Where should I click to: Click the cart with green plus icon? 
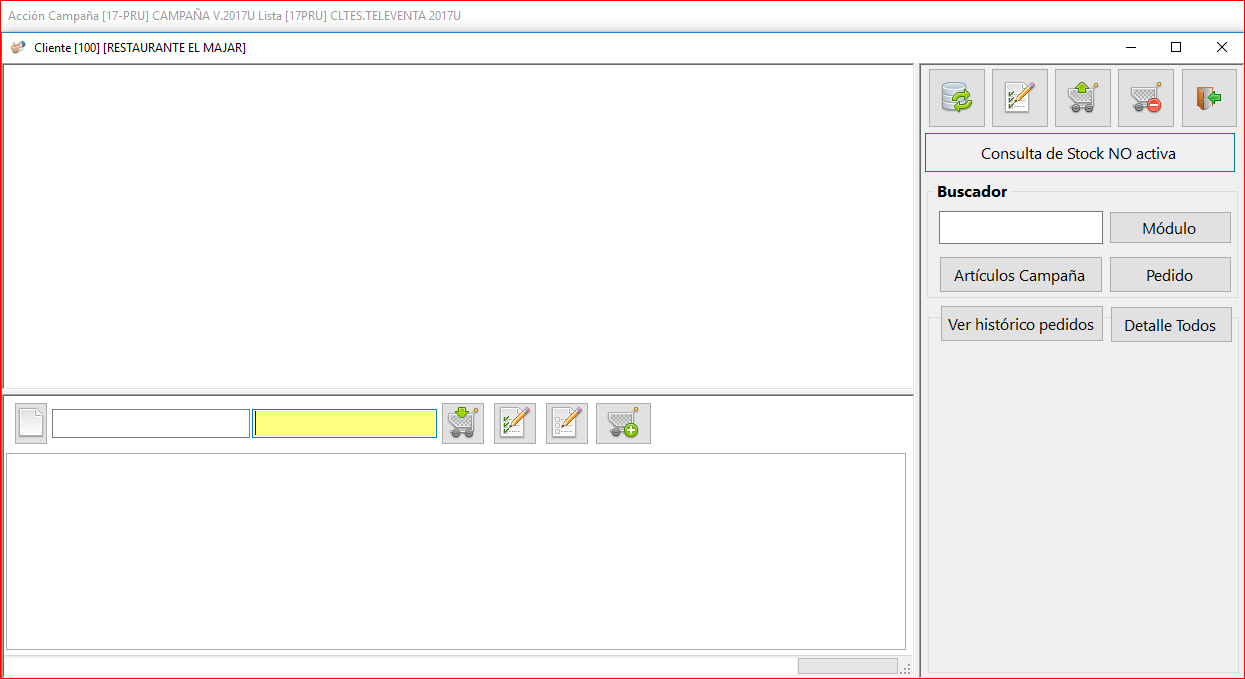(x=623, y=423)
